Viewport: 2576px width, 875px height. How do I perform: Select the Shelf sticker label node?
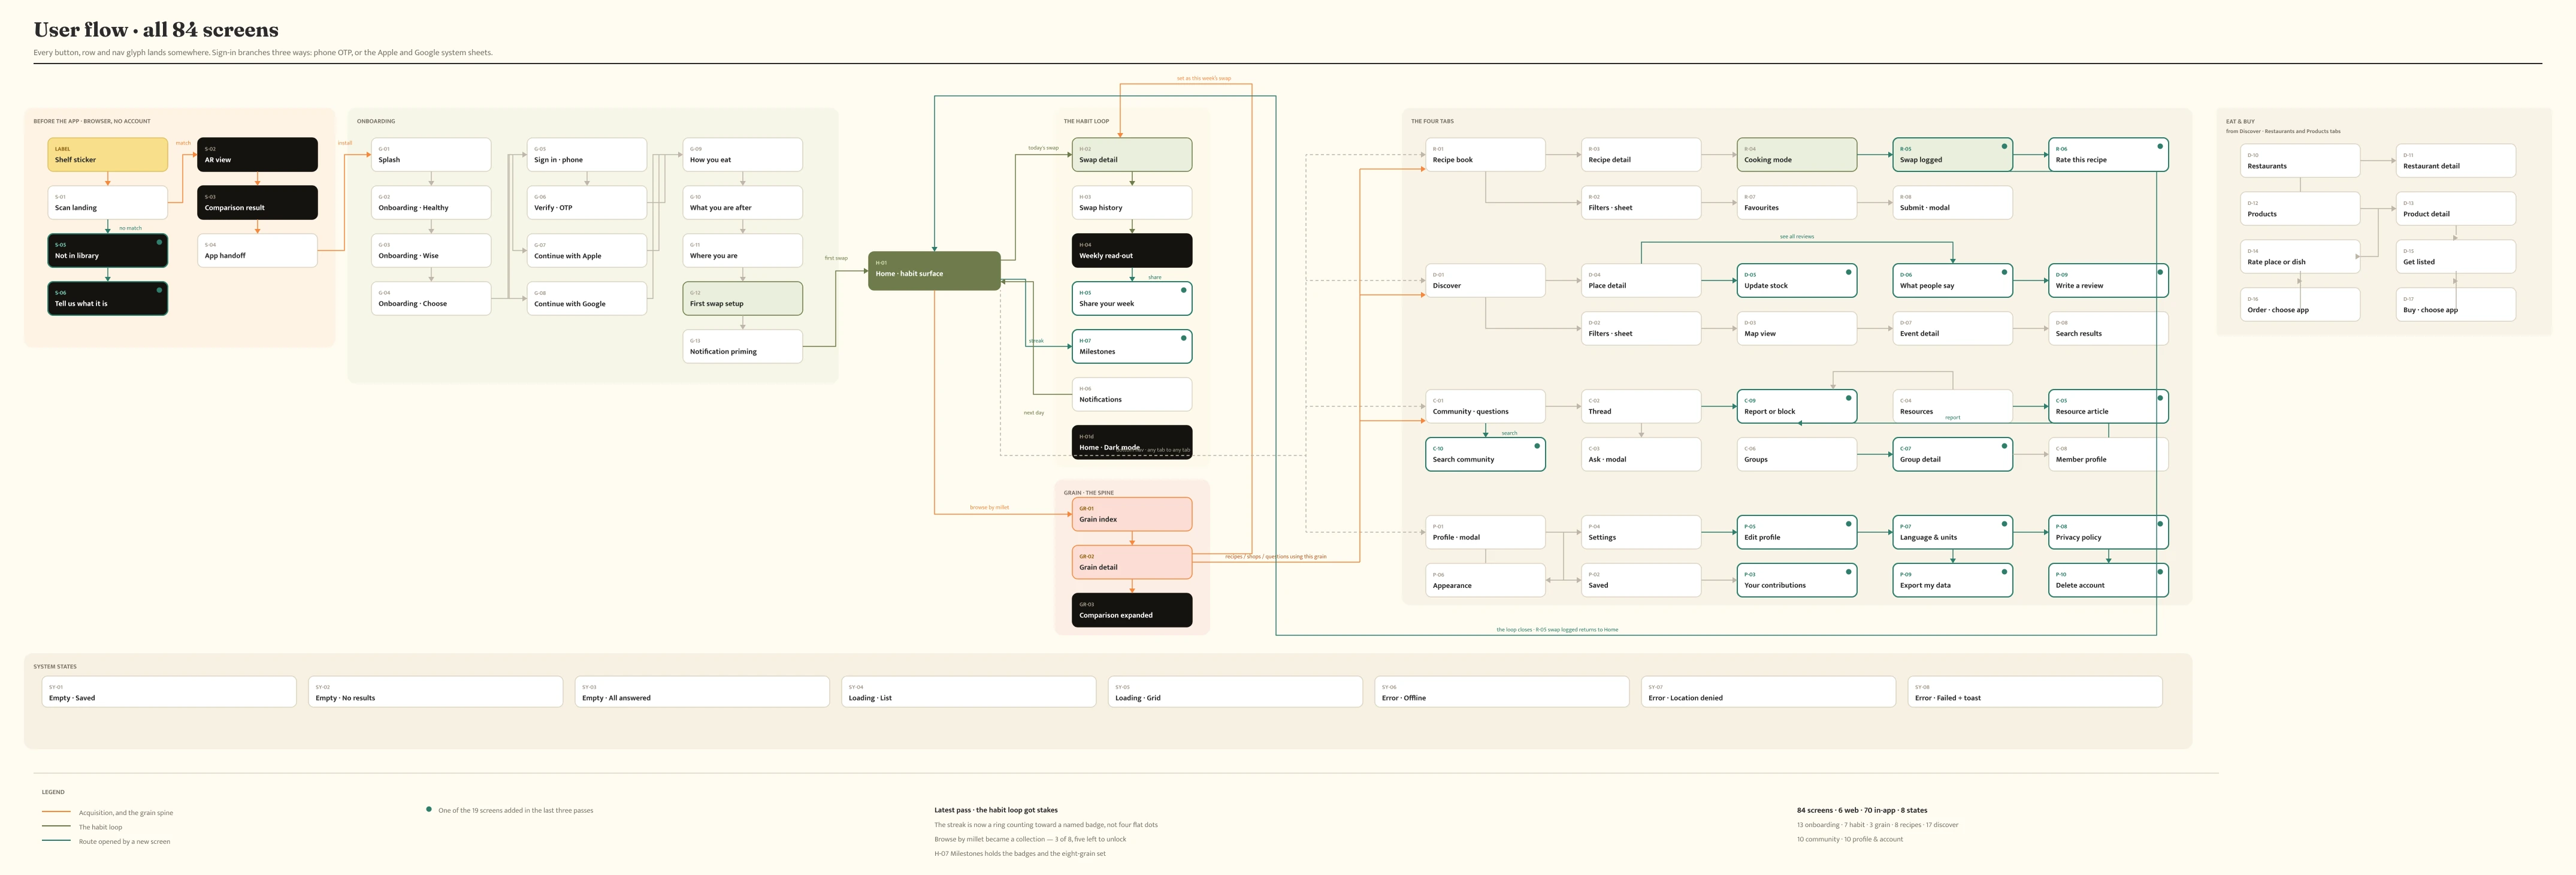click(x=107, y=155)
